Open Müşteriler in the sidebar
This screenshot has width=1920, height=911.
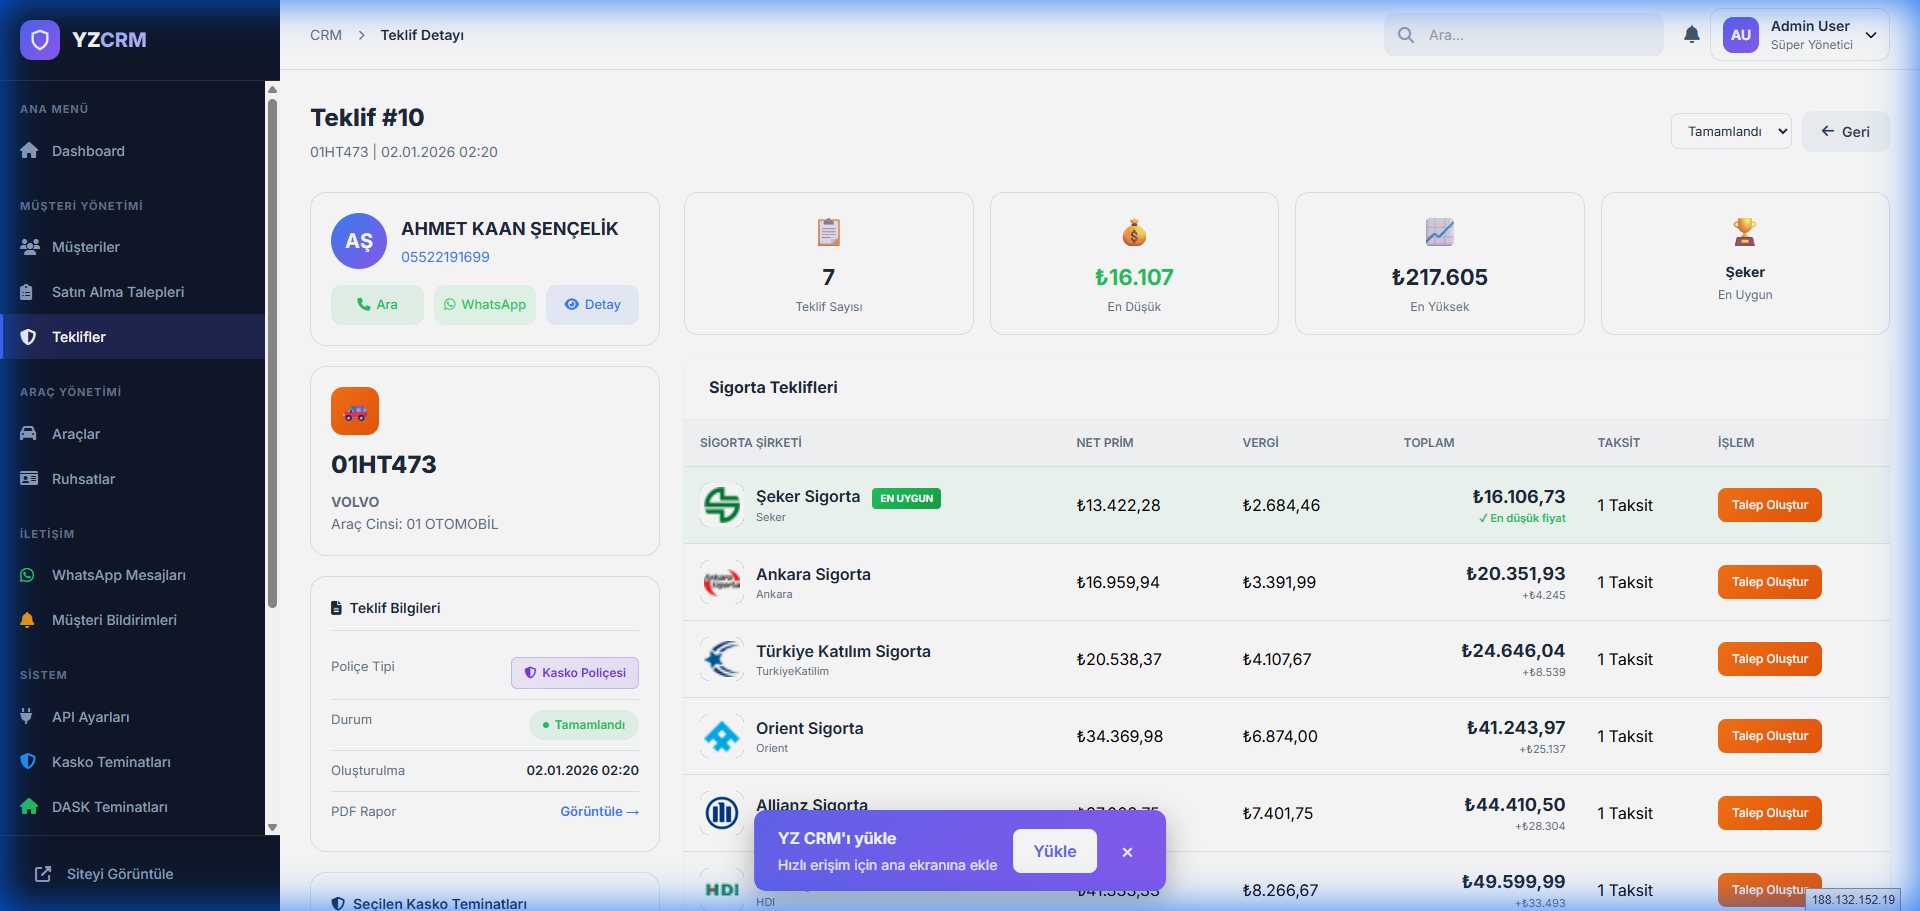pos(86,247)
